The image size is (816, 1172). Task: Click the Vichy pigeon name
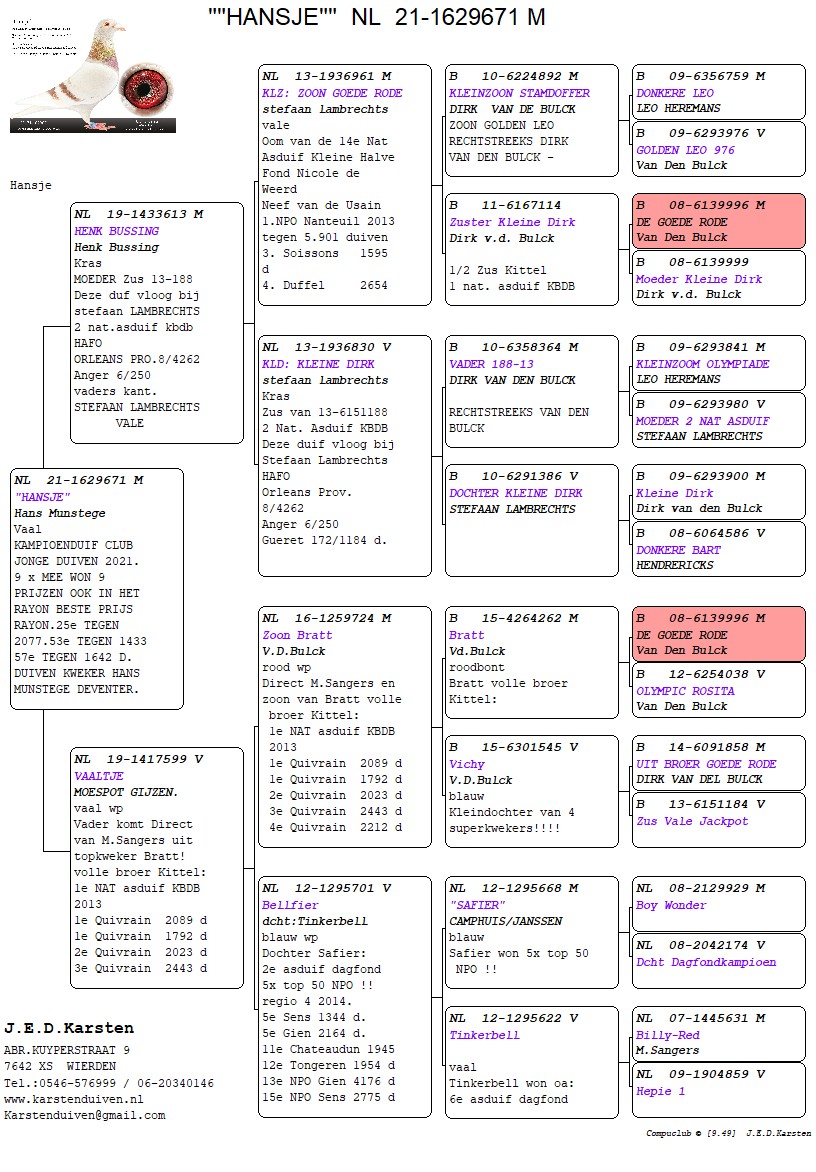(x=467, y=764)
